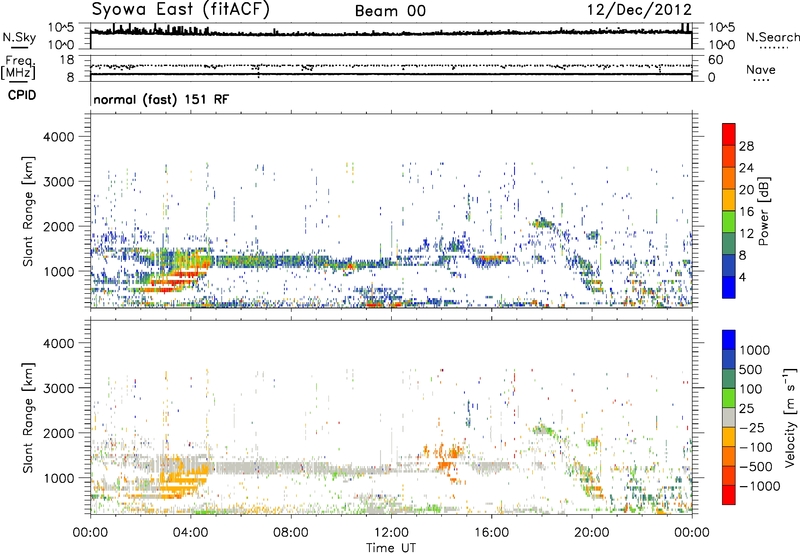Click the '04:00' time tick label
Viewport: 800px width, 554px height.
(190, 533)
